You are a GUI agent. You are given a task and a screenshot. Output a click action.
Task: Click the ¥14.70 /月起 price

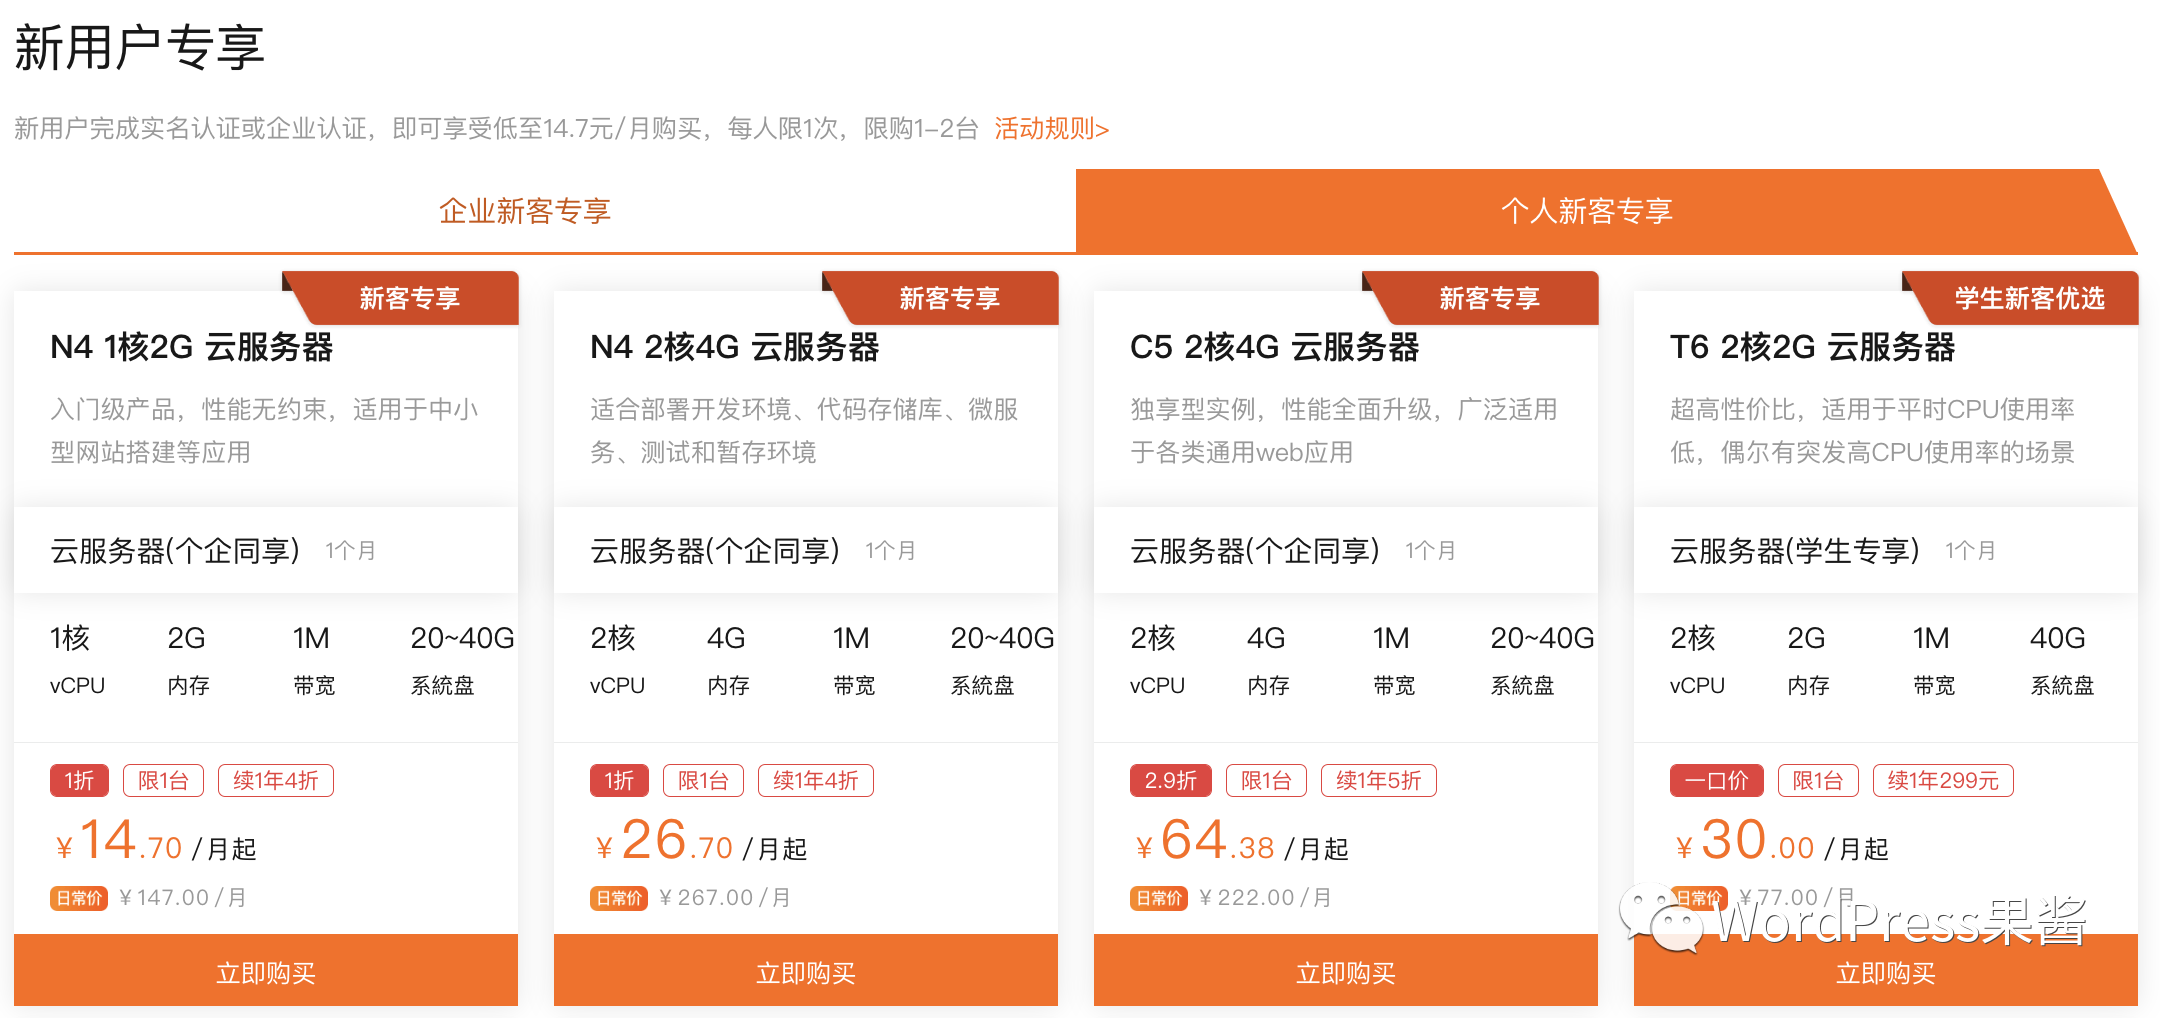(x=156, y=841)
